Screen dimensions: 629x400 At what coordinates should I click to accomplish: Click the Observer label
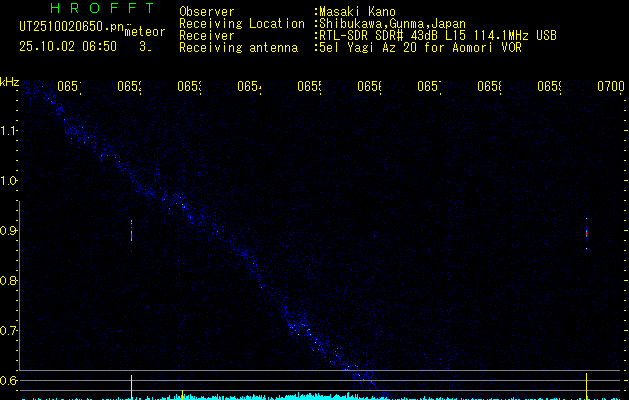click(207, 12)
